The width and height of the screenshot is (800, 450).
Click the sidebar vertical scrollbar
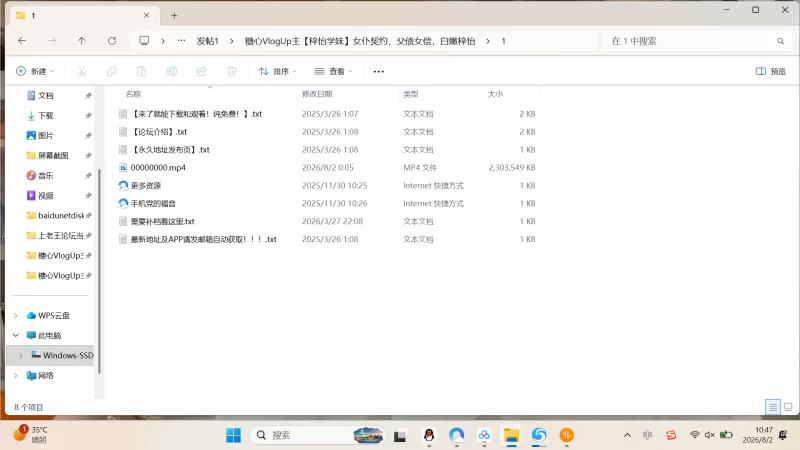point(99,270)
